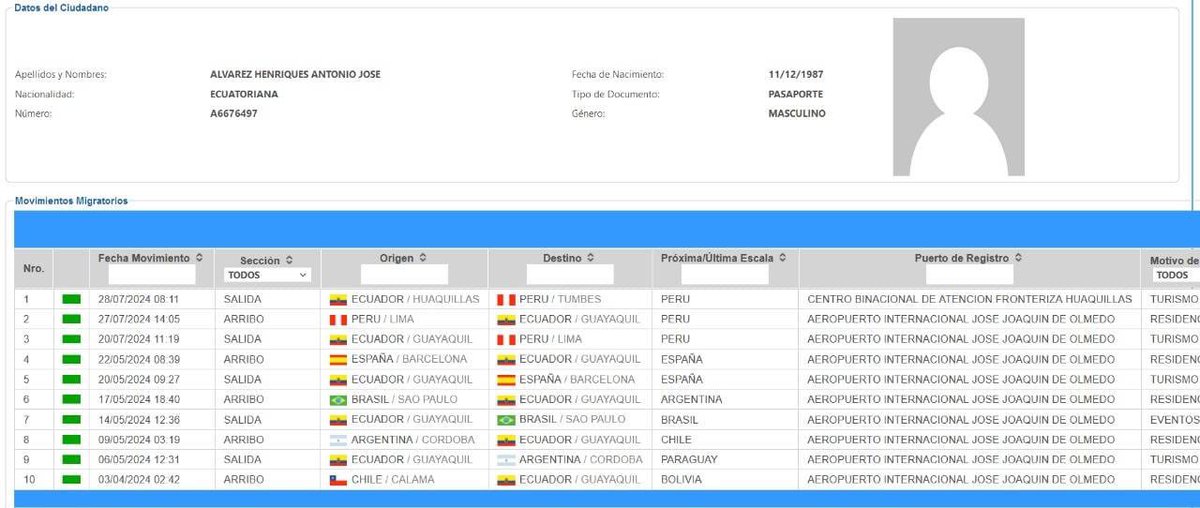
Task: Toggle sorting on the Origen column
Action: click(x=423, y=258)
